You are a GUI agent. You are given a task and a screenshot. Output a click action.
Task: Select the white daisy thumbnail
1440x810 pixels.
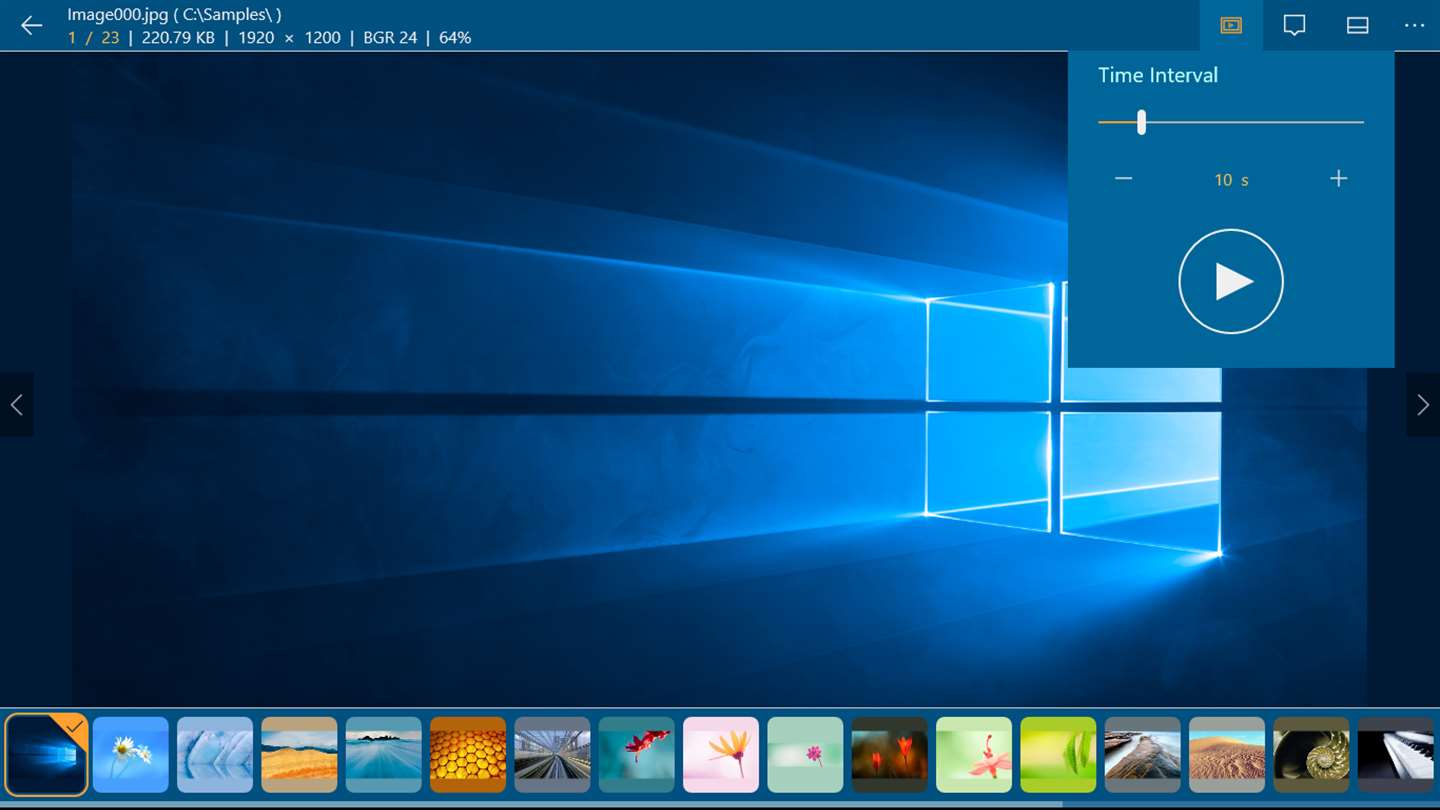coord(131,754)
